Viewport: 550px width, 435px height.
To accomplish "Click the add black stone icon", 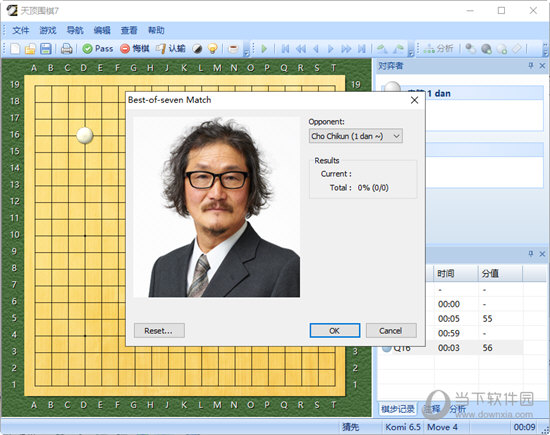I will point(487,48).
